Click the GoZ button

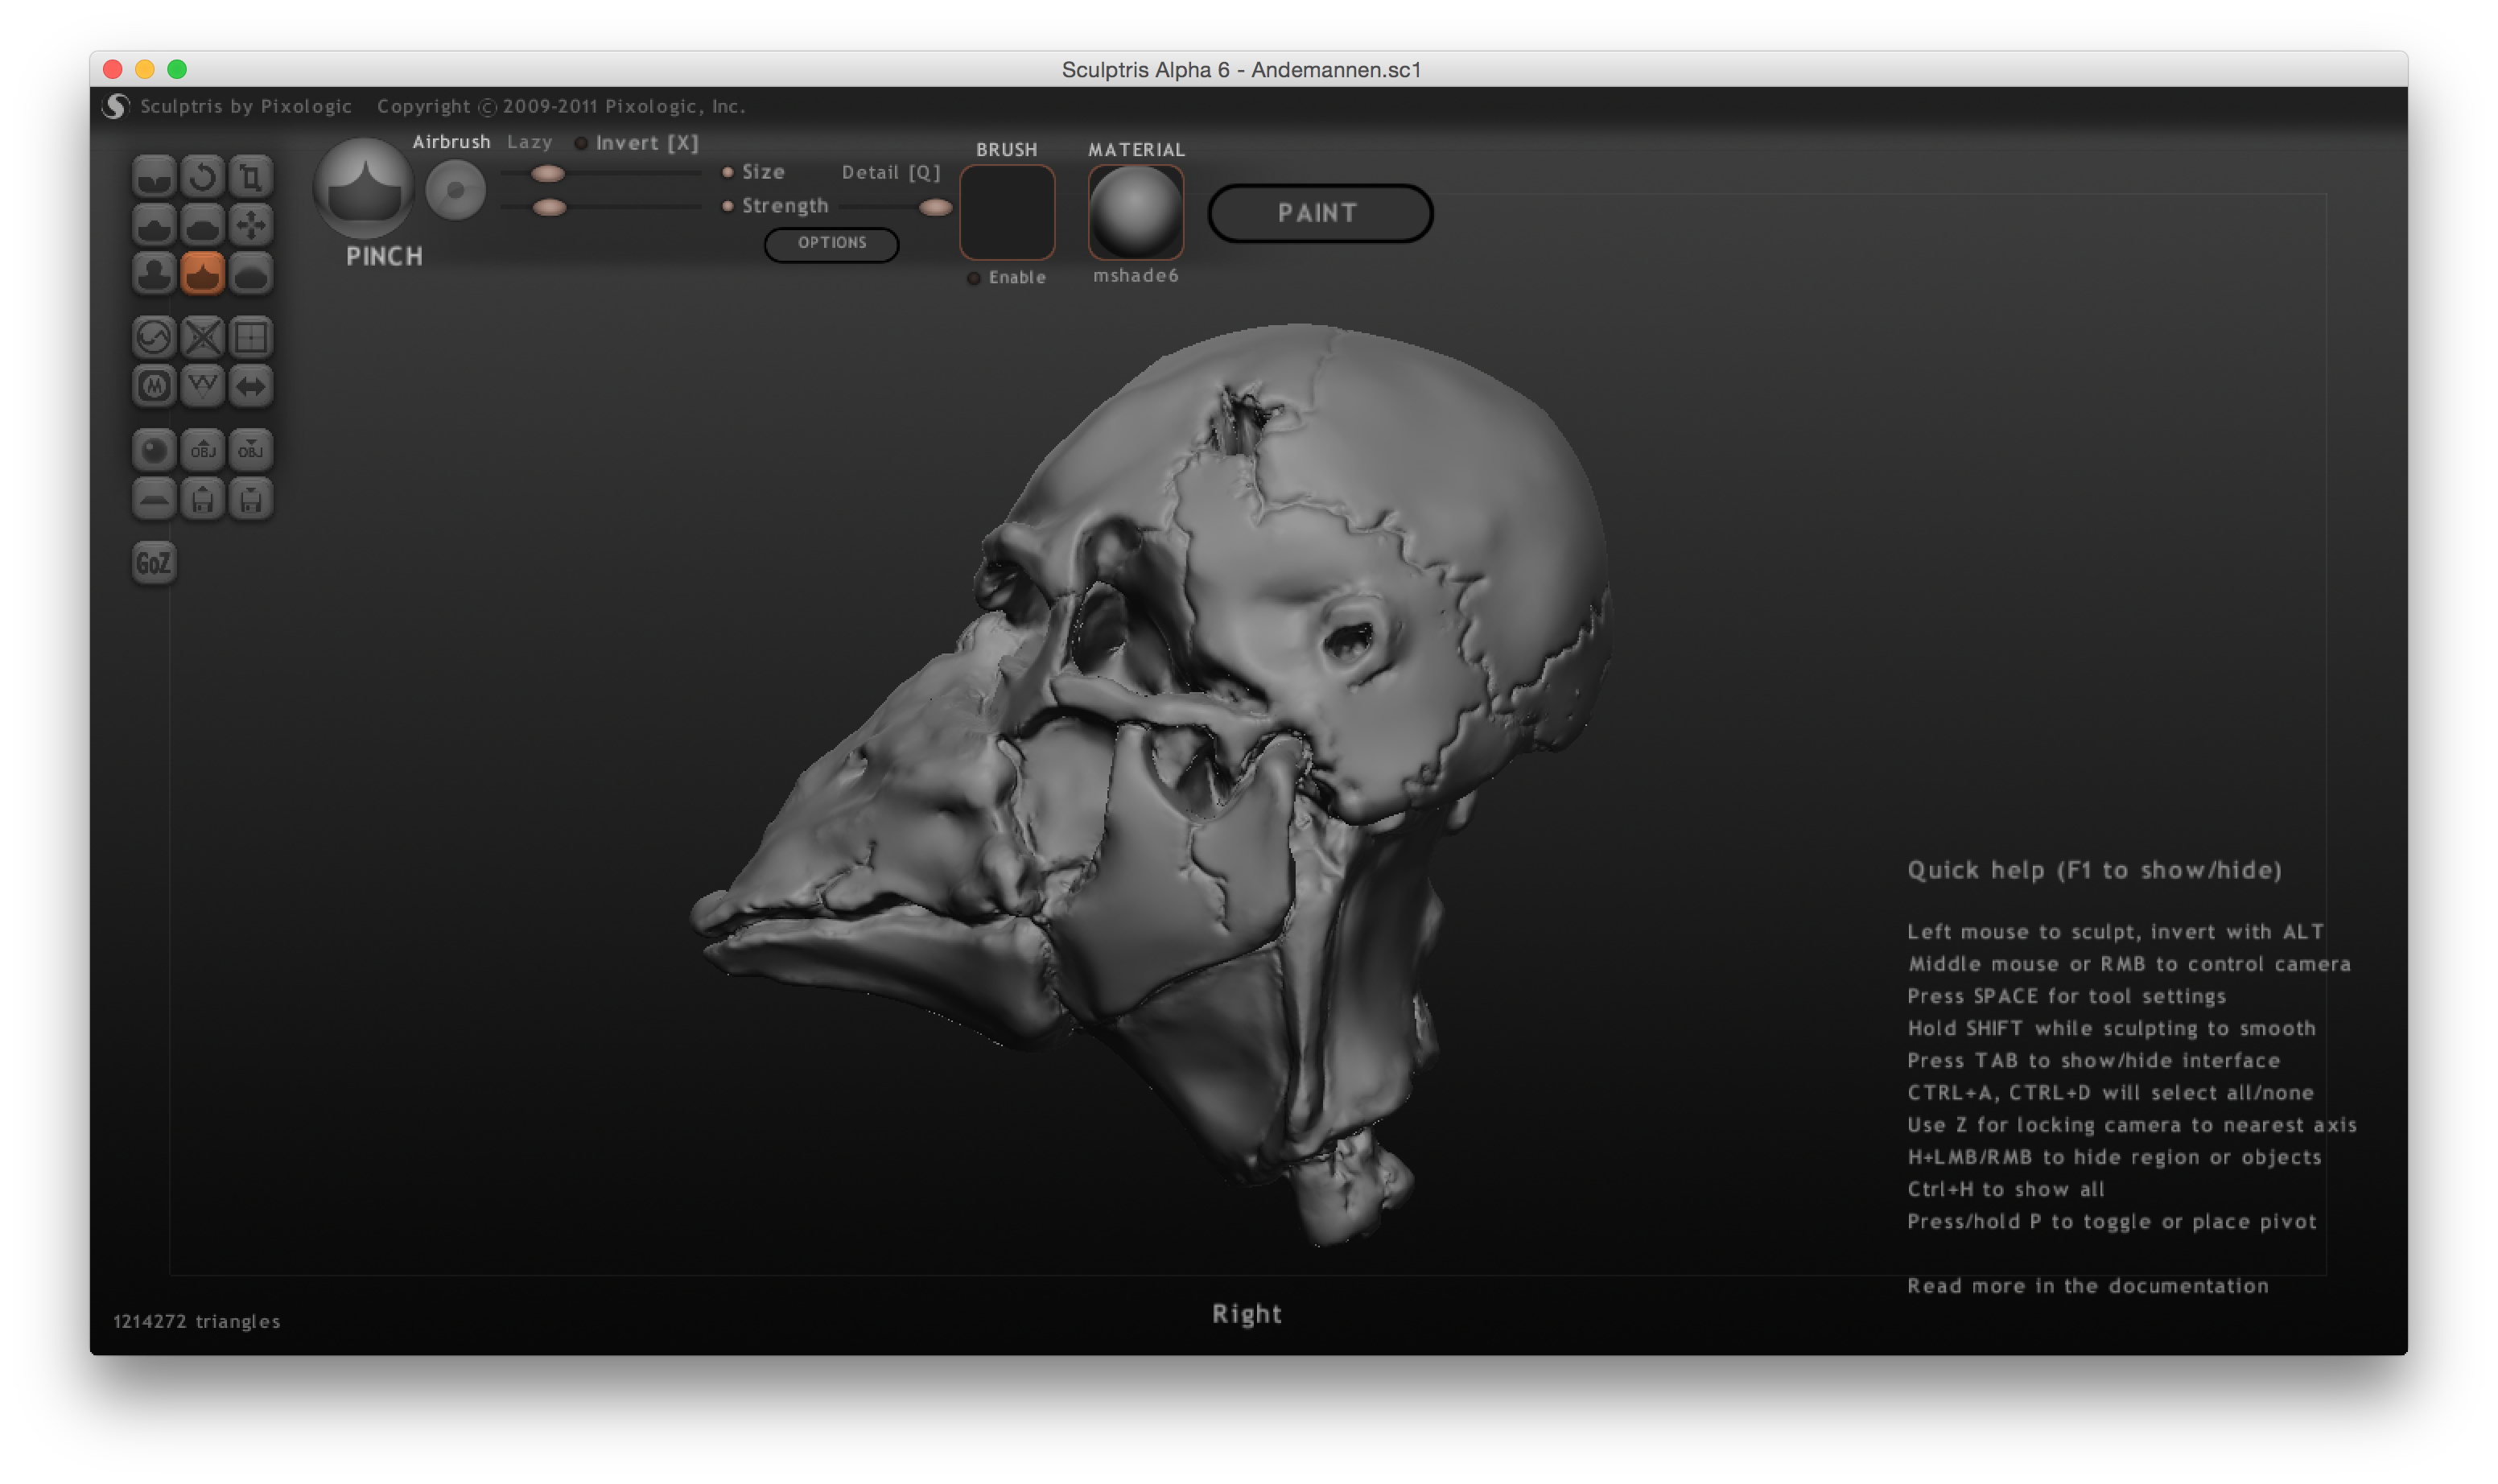point(154,563)
